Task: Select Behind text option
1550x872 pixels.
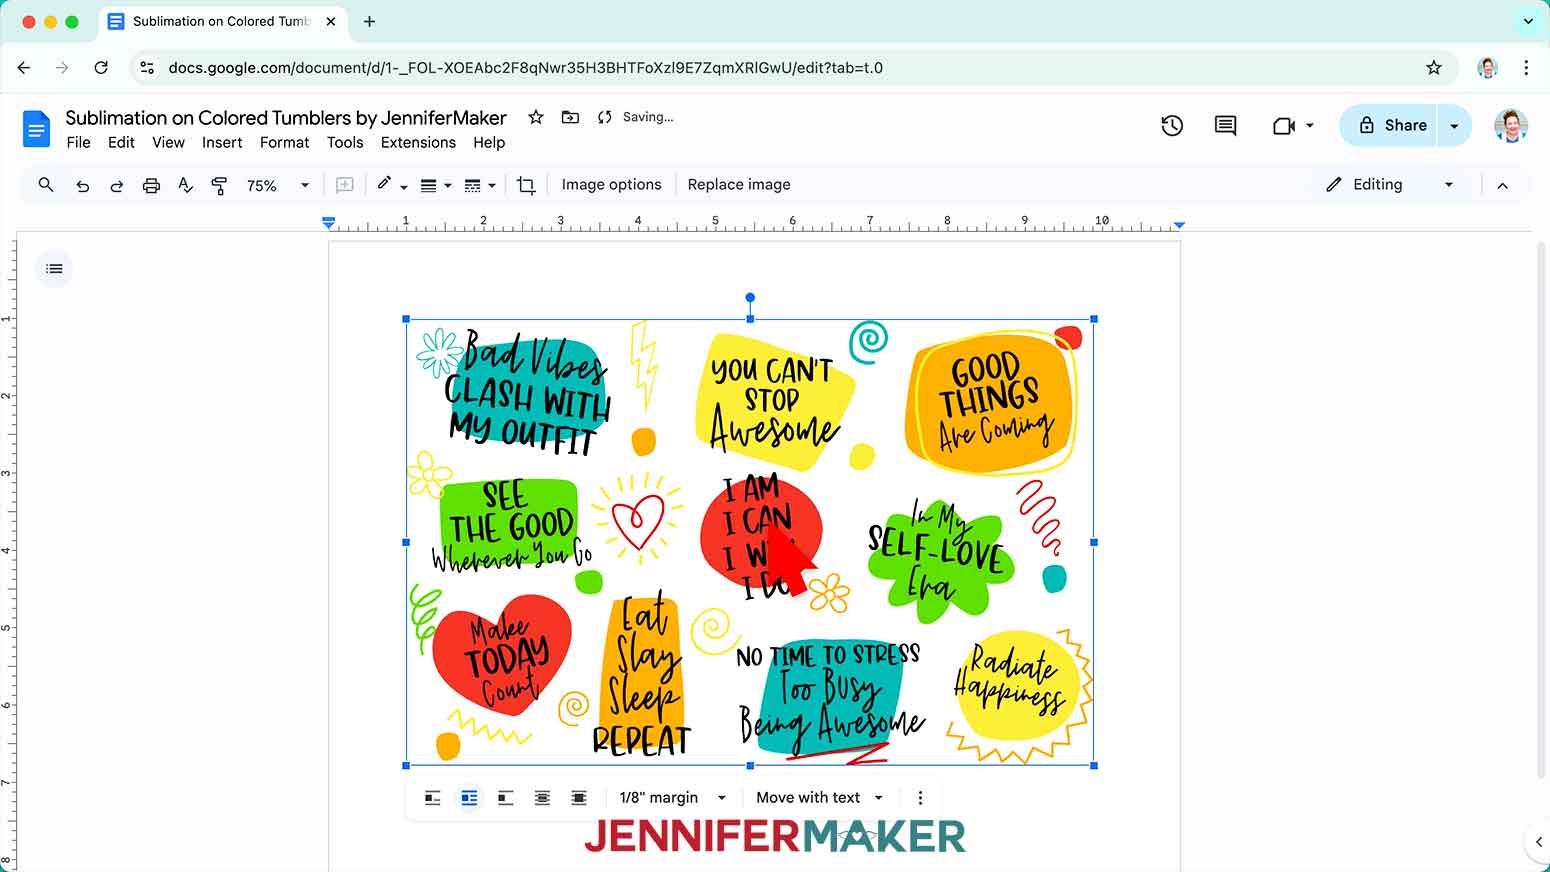Action: (542, 798)
